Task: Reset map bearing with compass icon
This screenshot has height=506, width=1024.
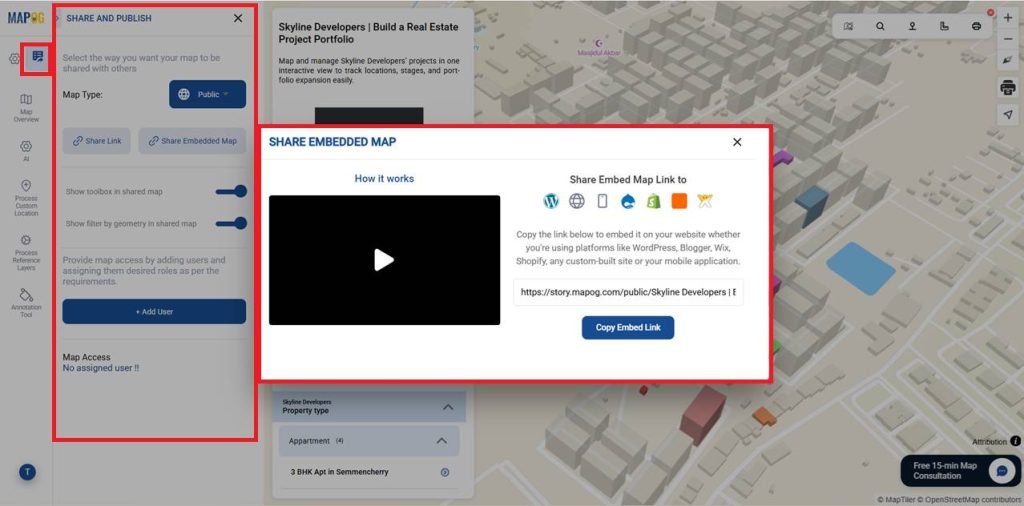Action: (1008, 60)
